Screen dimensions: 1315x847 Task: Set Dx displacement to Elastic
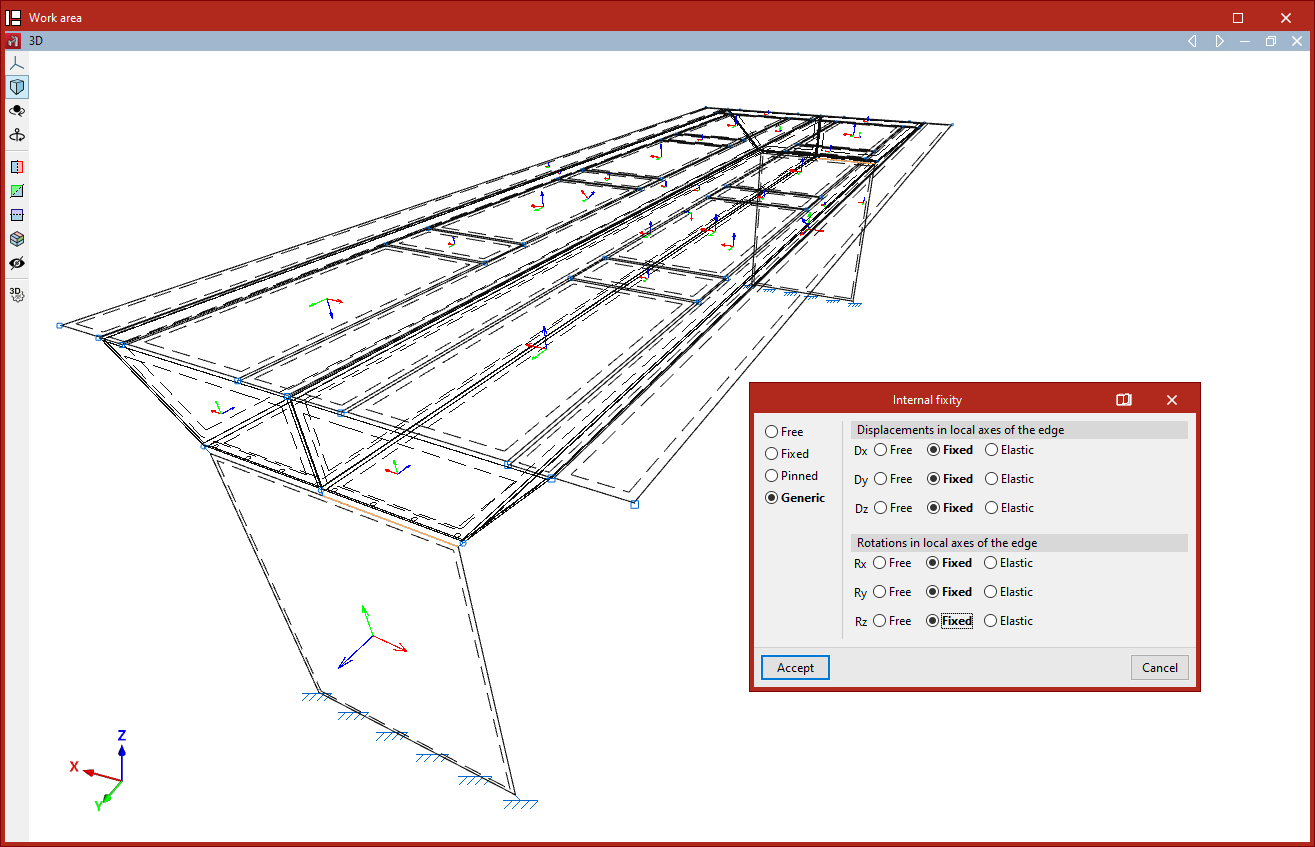click(x=1009, y=450)
